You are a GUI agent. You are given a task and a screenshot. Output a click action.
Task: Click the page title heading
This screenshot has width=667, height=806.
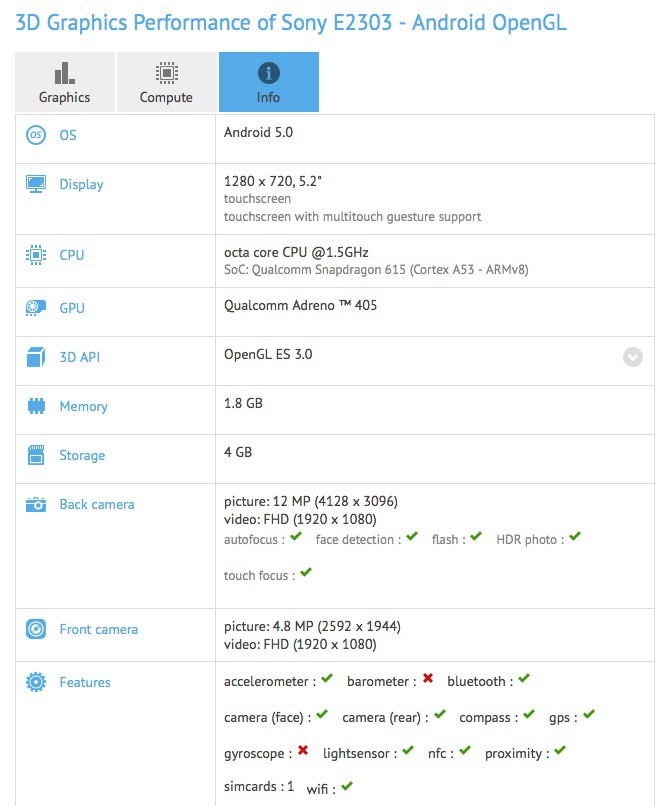pyautogui.click(x=291, y=23)
